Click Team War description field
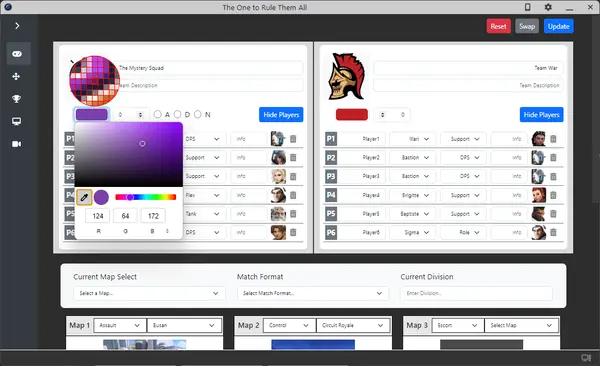This screenshot has width=600, height=366. pos(468,85)
